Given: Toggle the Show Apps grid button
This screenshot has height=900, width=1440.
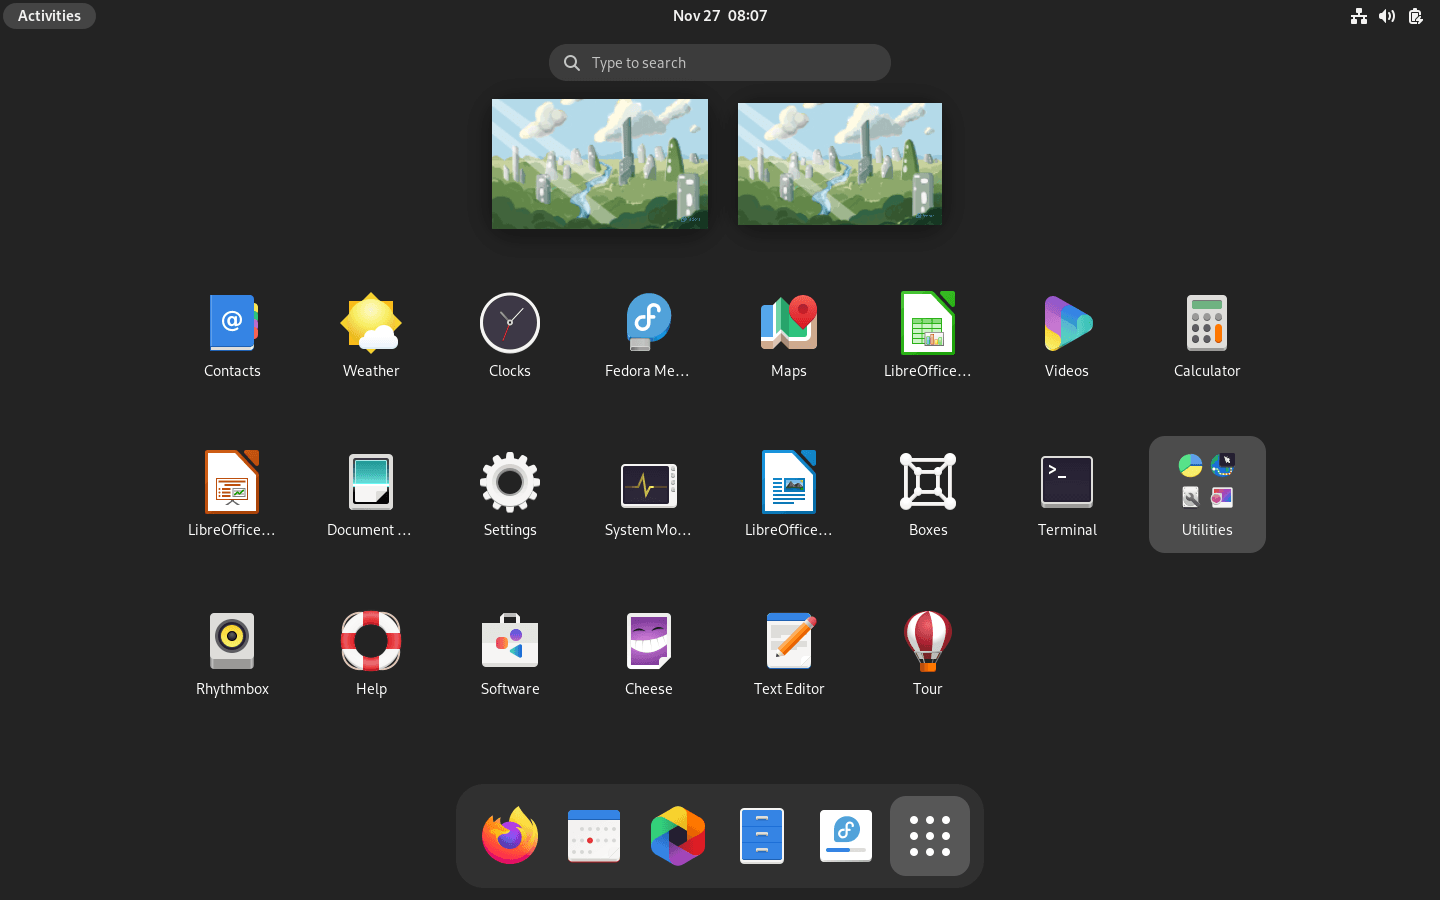Looking at the screenshot, I should tap(930, 836).
